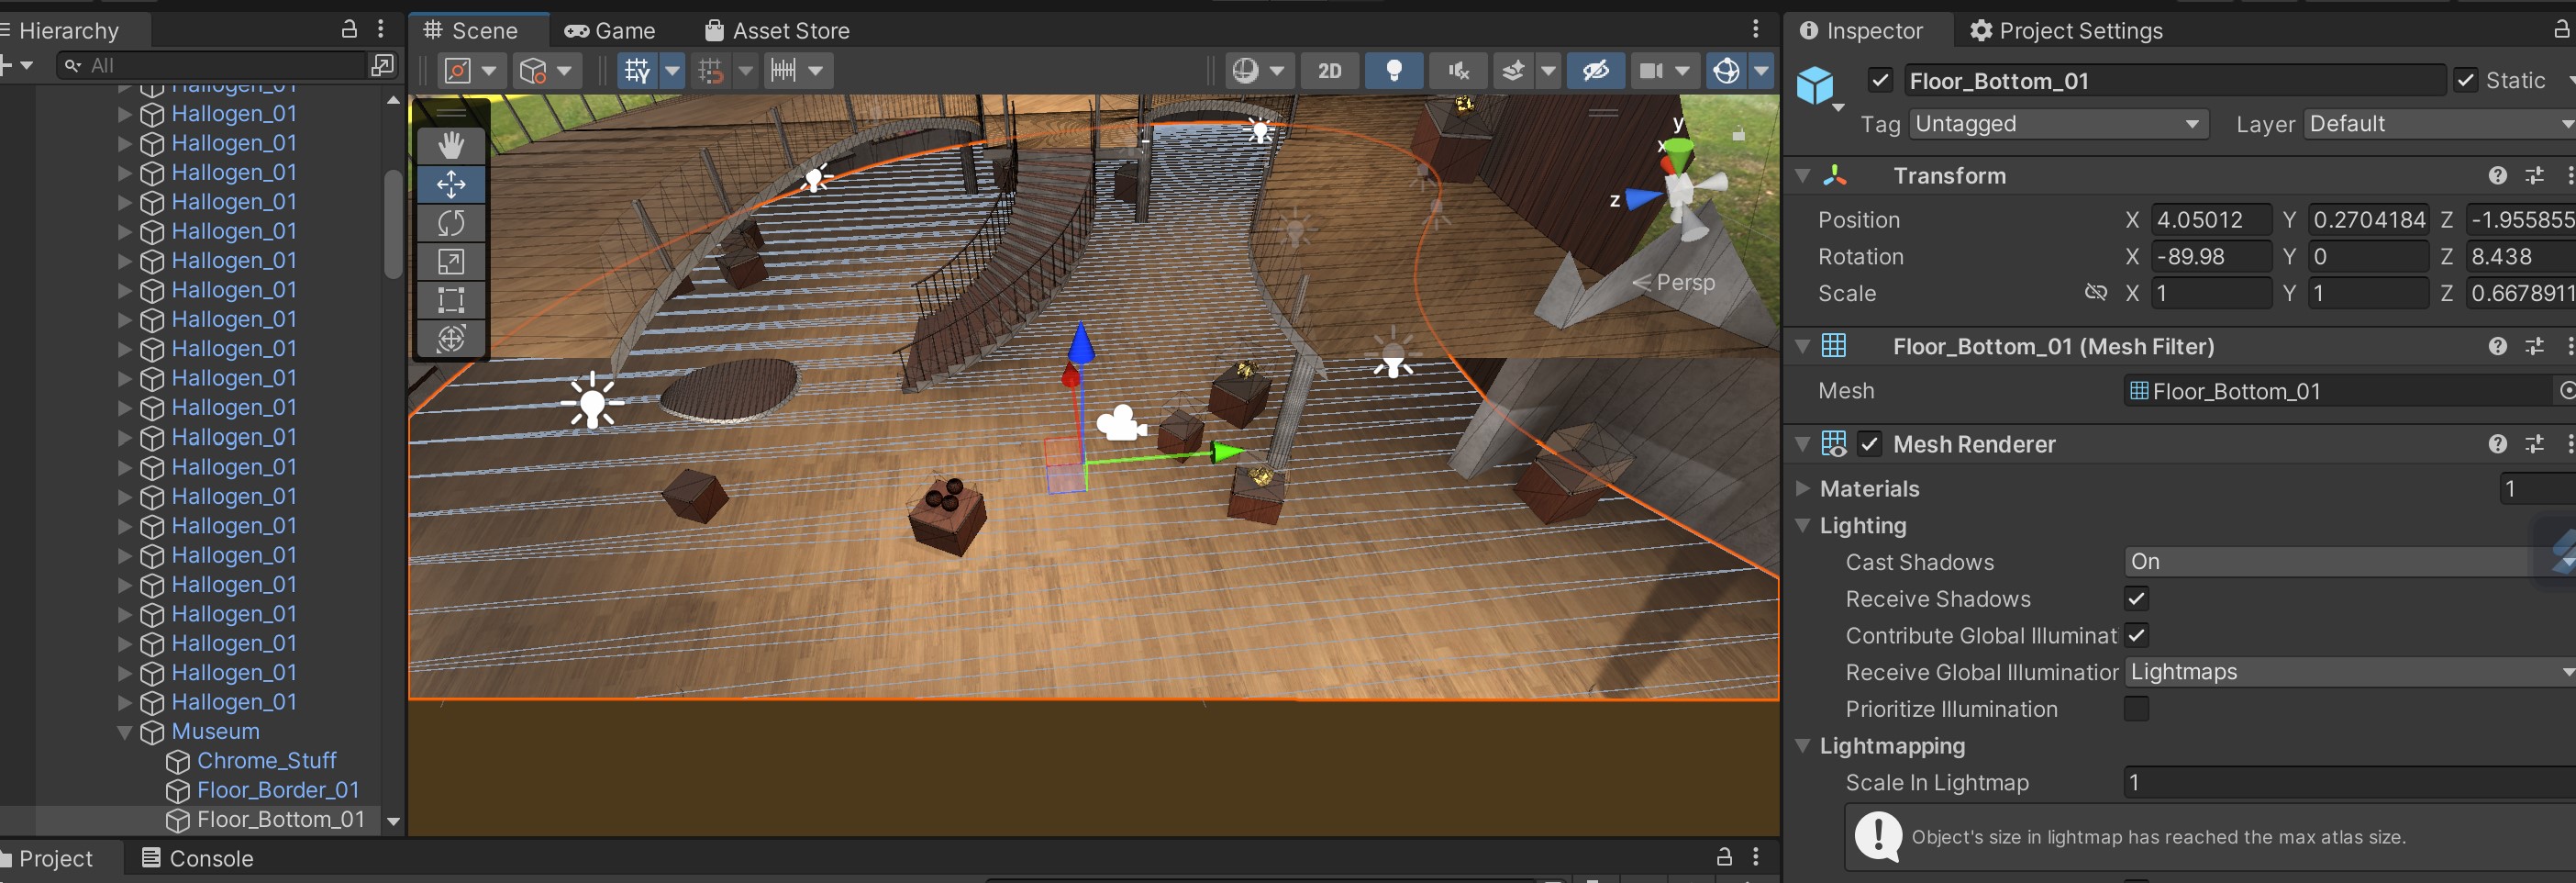Screen dimensions: 2576x883
Task: Toggle the Static checkbox for Floor_Bottom_01
Action: [2466, 80]
